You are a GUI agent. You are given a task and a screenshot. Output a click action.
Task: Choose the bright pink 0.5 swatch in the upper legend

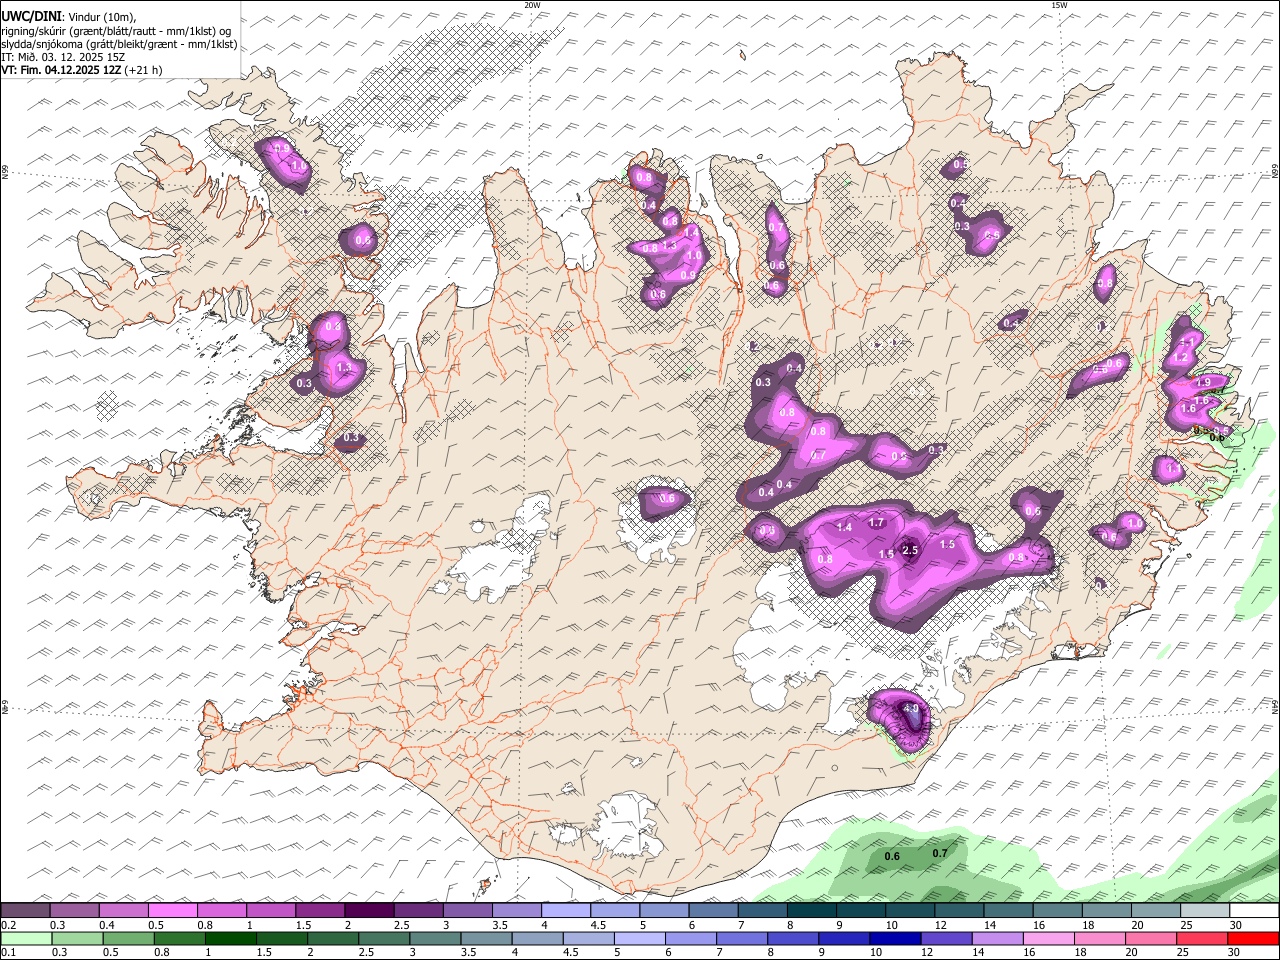click(x=172, y=910)
